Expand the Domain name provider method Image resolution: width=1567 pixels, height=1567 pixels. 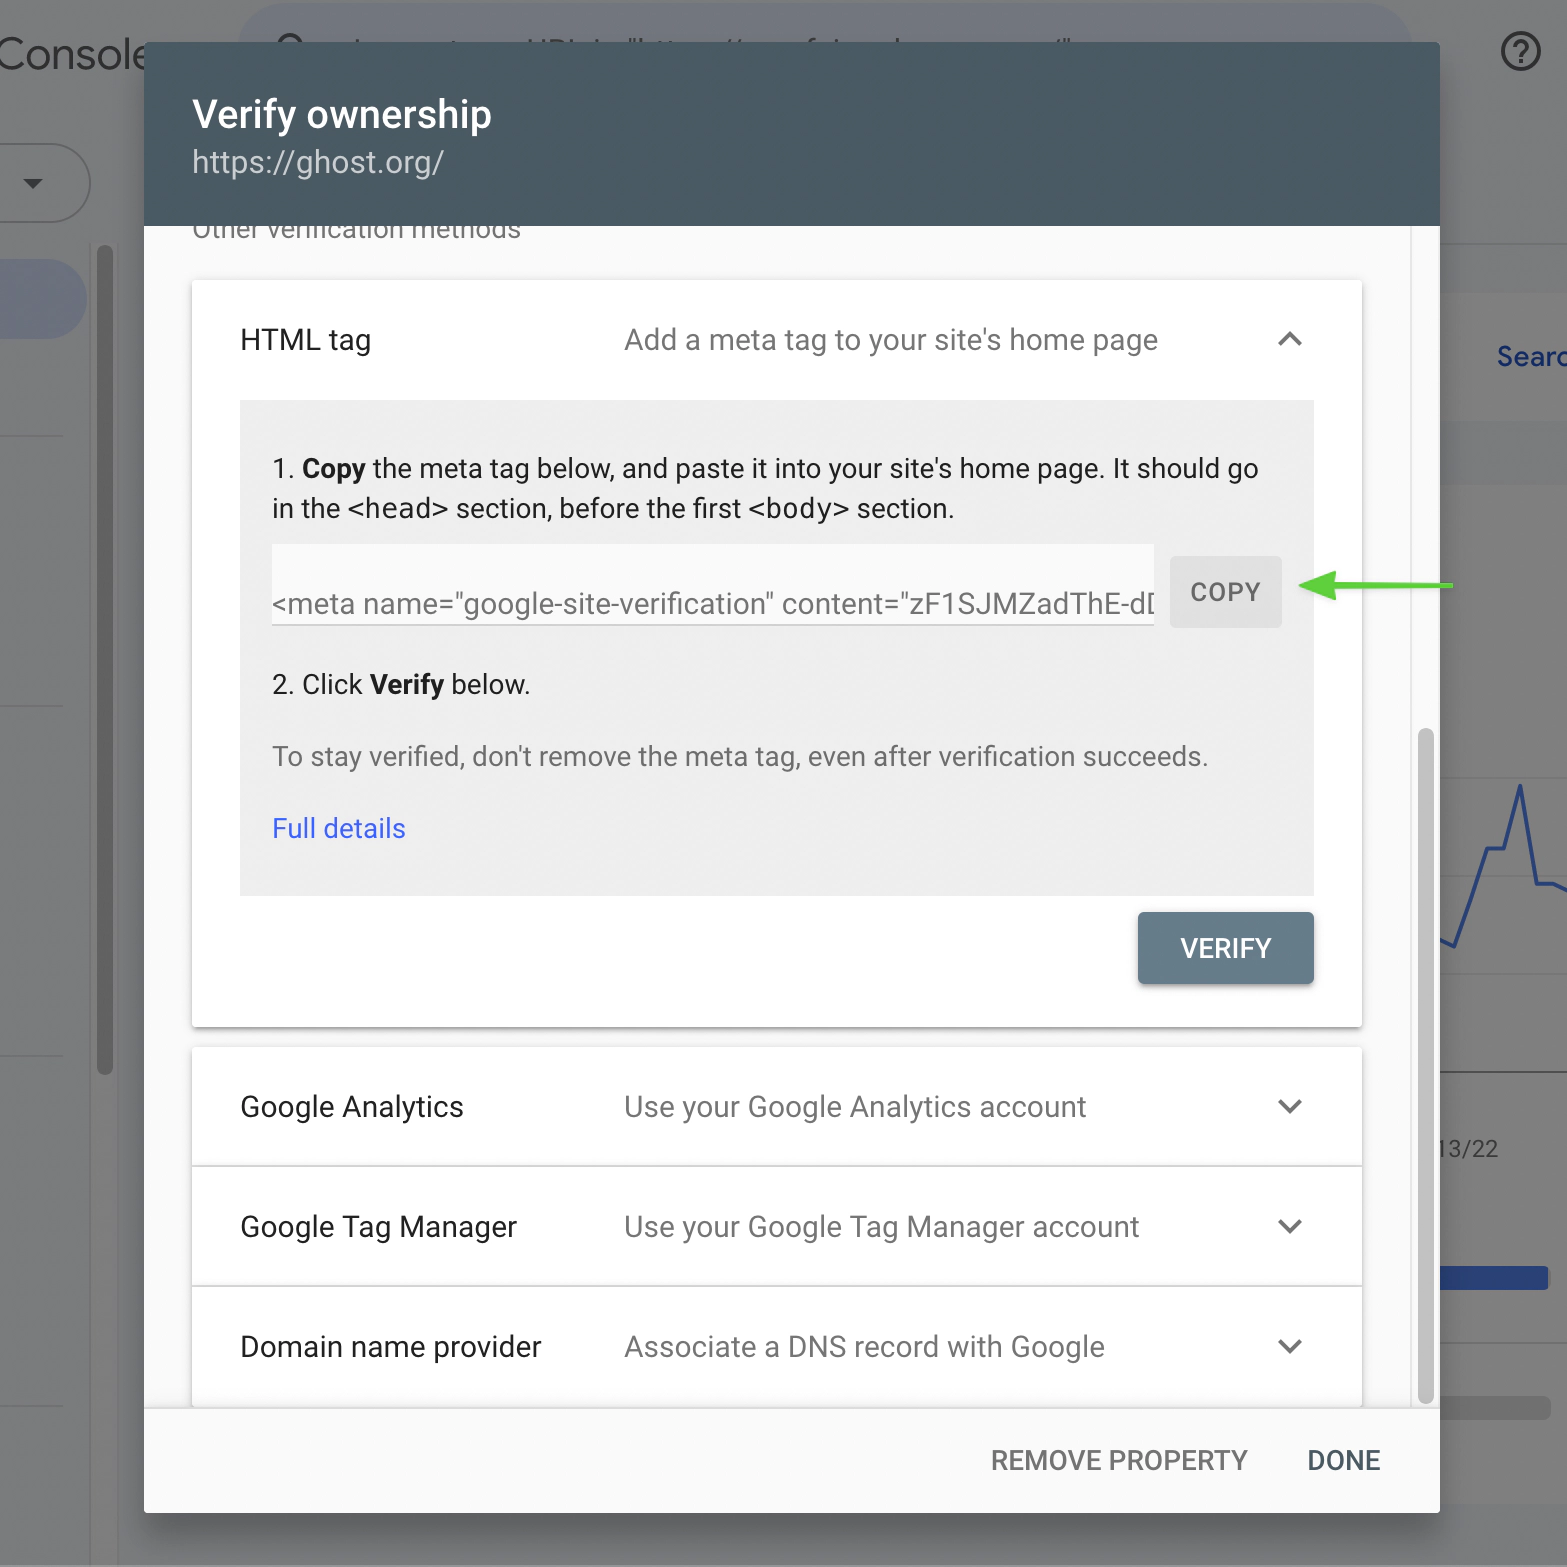point(1289,1347)
